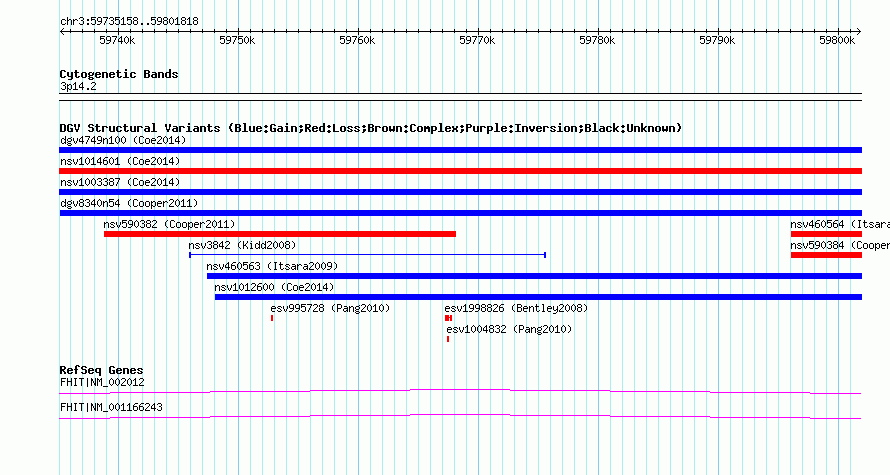
Task: Click the nsv3842 (Kidd2008) label
Action: coord(242,245)
